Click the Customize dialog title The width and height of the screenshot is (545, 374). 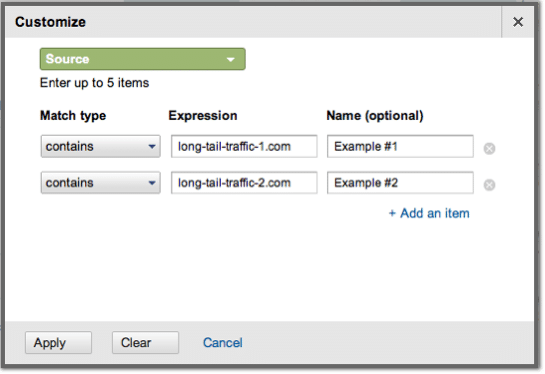[50, 22]
